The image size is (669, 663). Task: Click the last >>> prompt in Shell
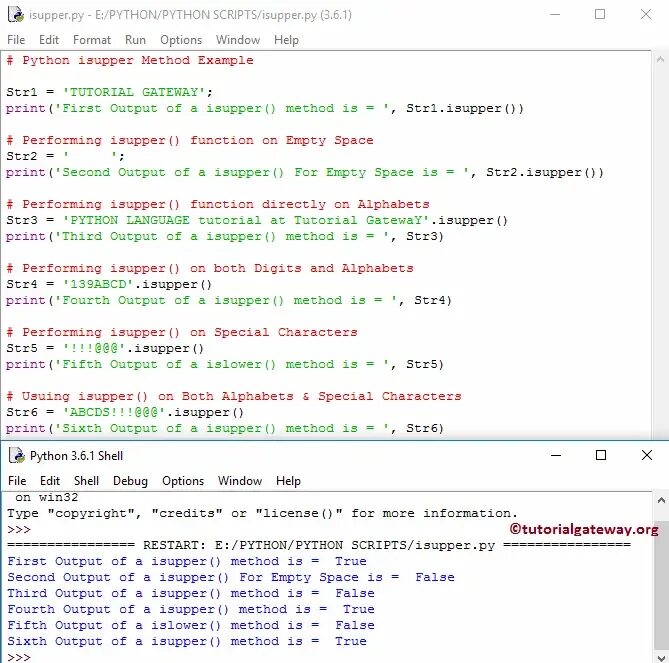(19, 657)
